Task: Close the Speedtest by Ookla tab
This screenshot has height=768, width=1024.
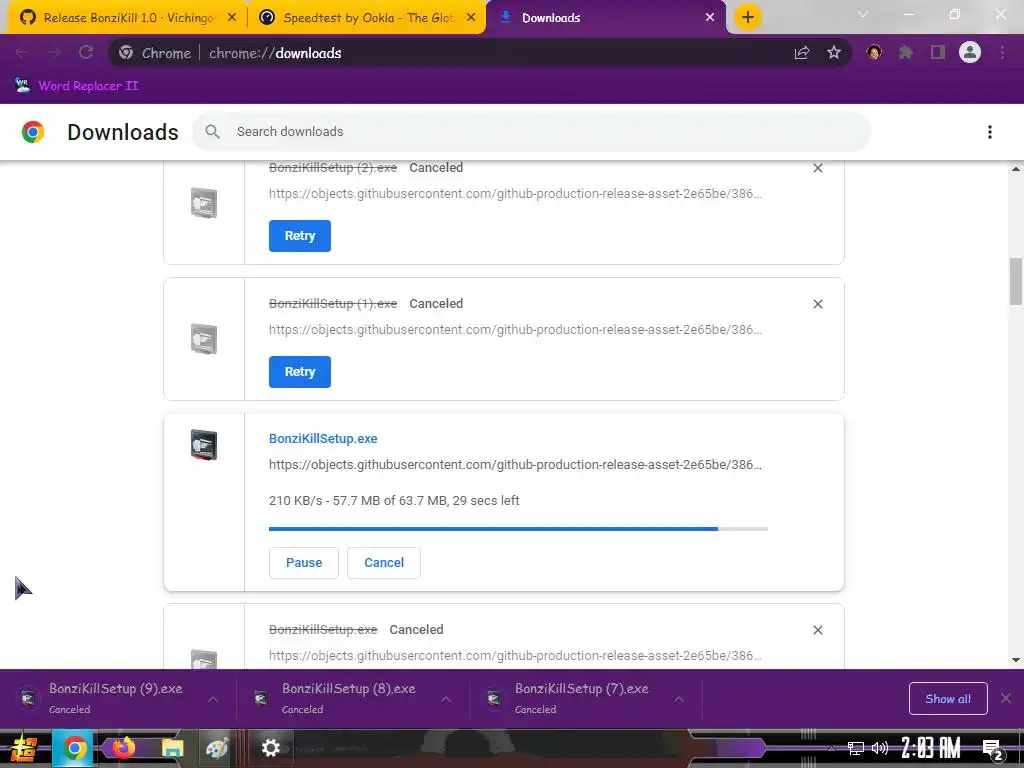Action: pos(471,18)
